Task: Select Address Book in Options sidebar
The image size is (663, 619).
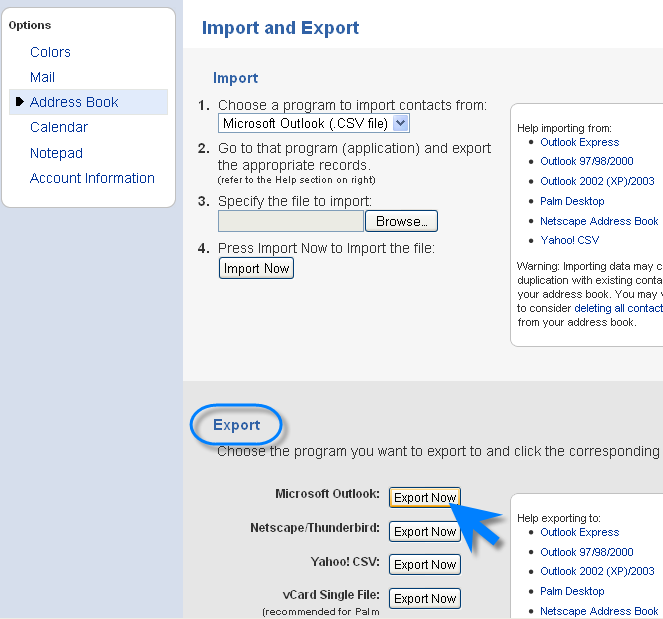Action: point(88,102)
